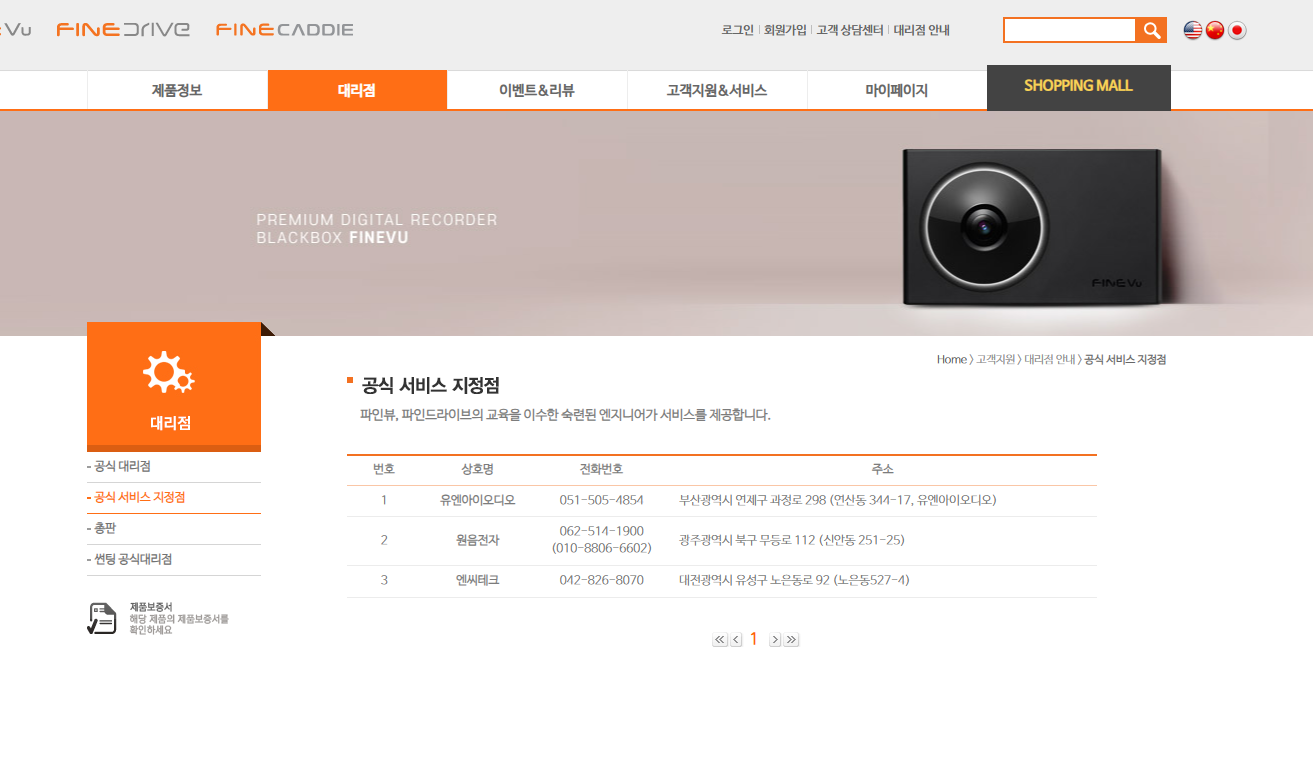This screenshot has height=779, width=1313.
Task: Click the 제품보증서 document checkmark icon
Action: tap(101, 618)
